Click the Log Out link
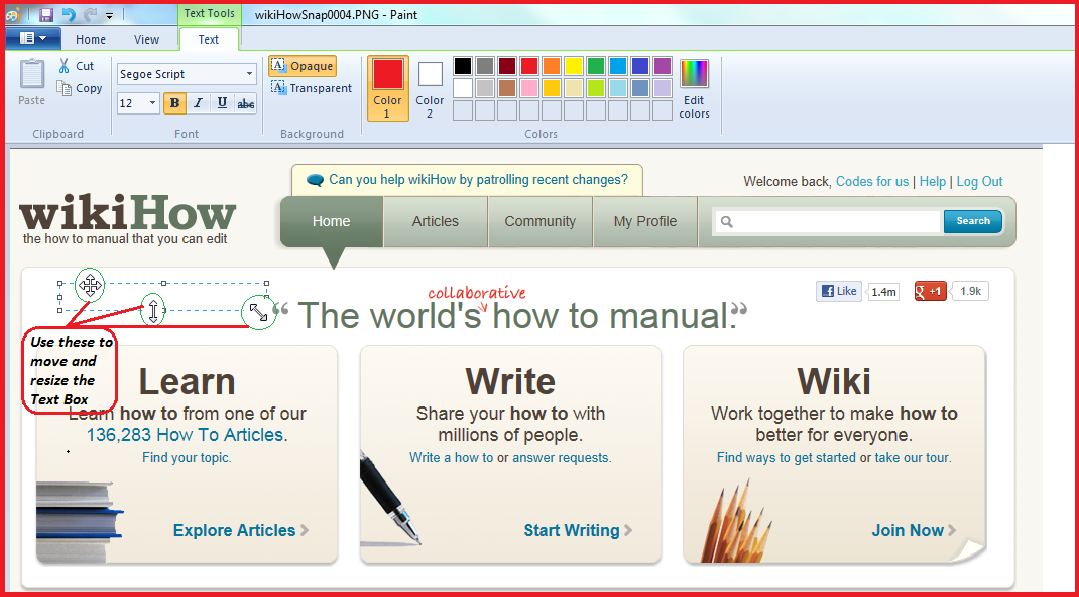 coord(979,182)
